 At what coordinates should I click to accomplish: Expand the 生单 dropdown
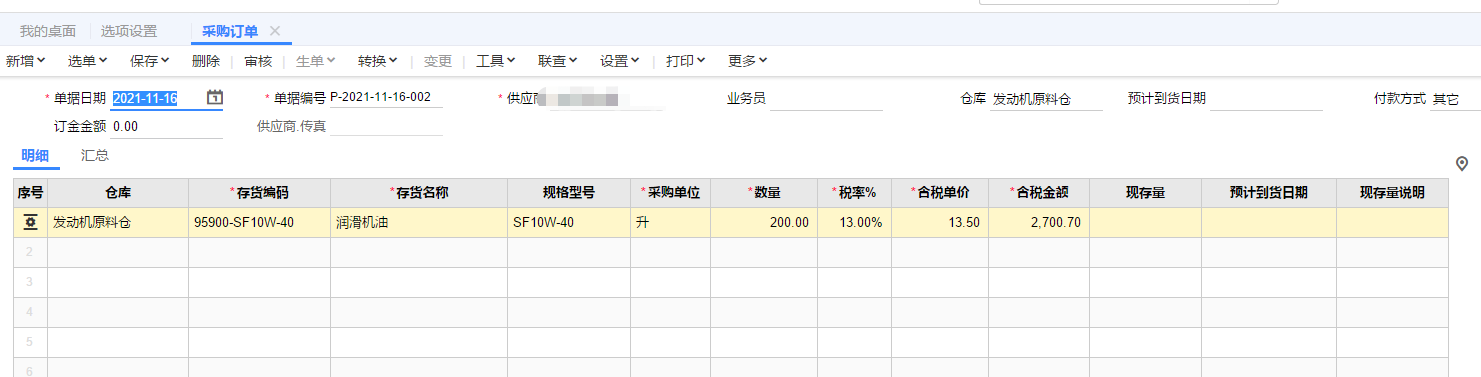pyautogui.click(x=316, y=61)
